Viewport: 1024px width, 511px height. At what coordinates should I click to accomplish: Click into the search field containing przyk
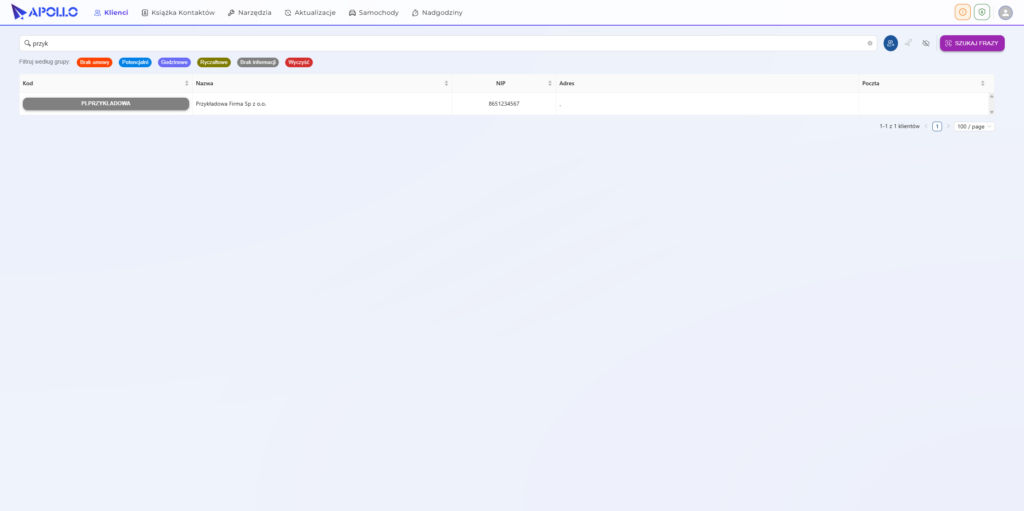pos(448,43)
